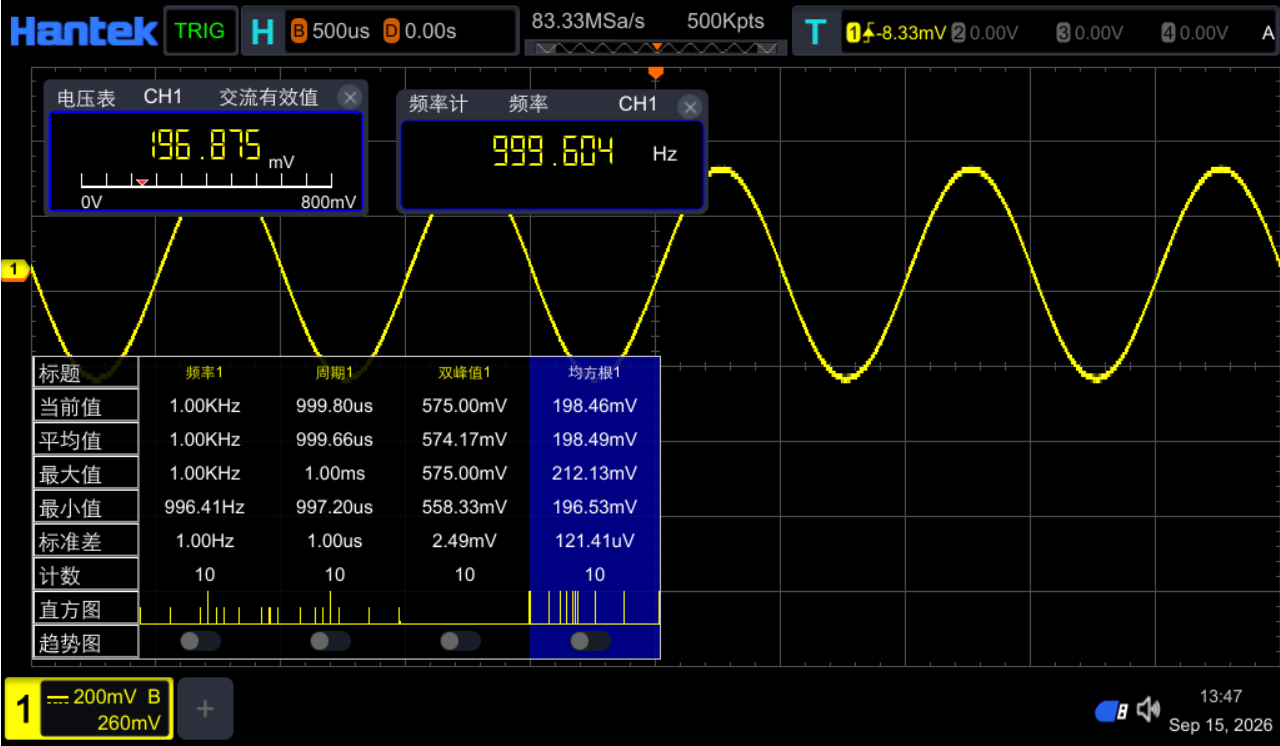
Task: Select the trigger channel 4 badge
Action: (x=1168, y=33)
